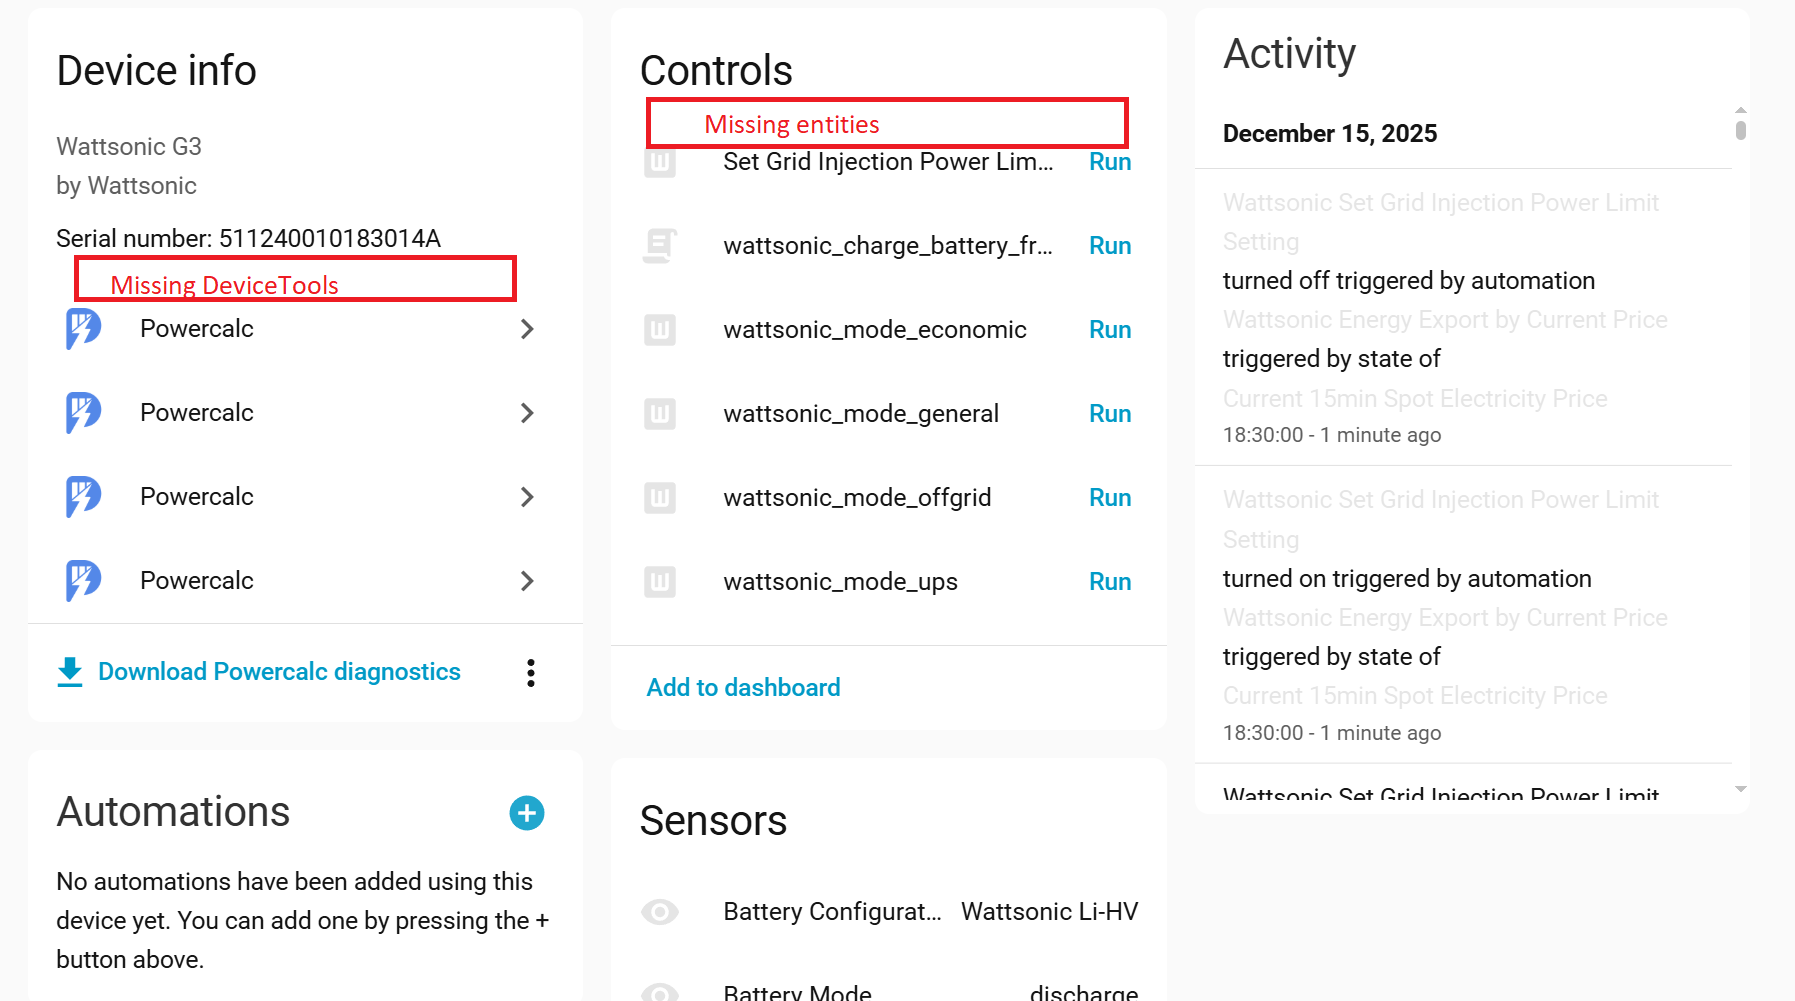Screen dimensions: 1795x1001
Task: Click the eye icon next to Battery Configuration
Action: click(660, 912)
